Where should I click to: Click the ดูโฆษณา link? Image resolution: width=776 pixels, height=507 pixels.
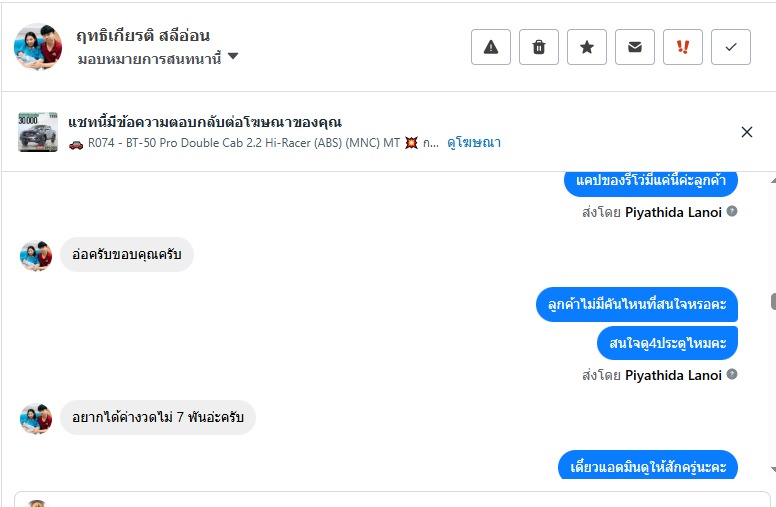474,143
